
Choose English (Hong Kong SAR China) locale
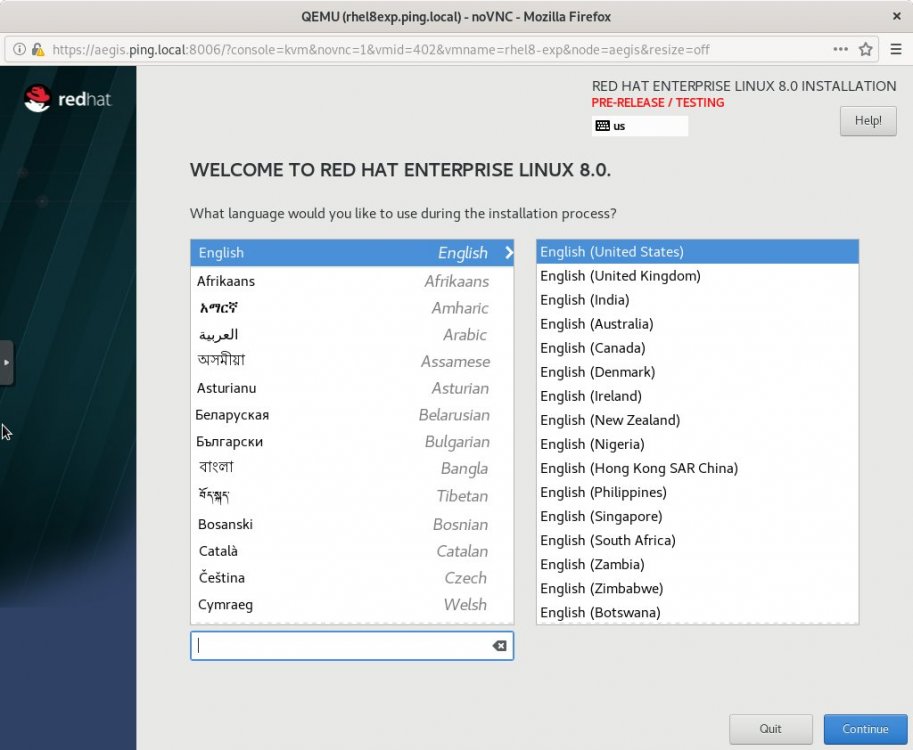pyautogui.click(x=697, y=468)
